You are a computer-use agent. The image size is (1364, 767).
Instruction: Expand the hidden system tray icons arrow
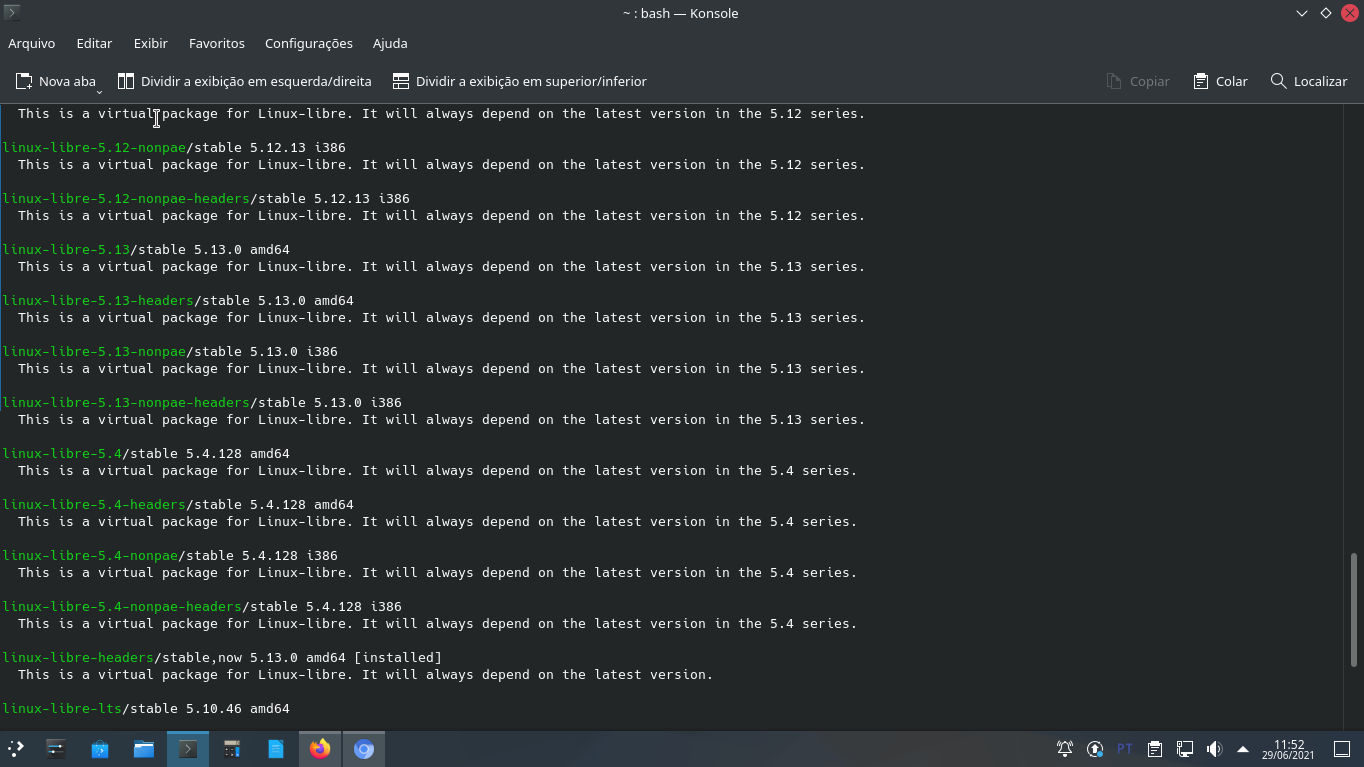coord(1240,748)
